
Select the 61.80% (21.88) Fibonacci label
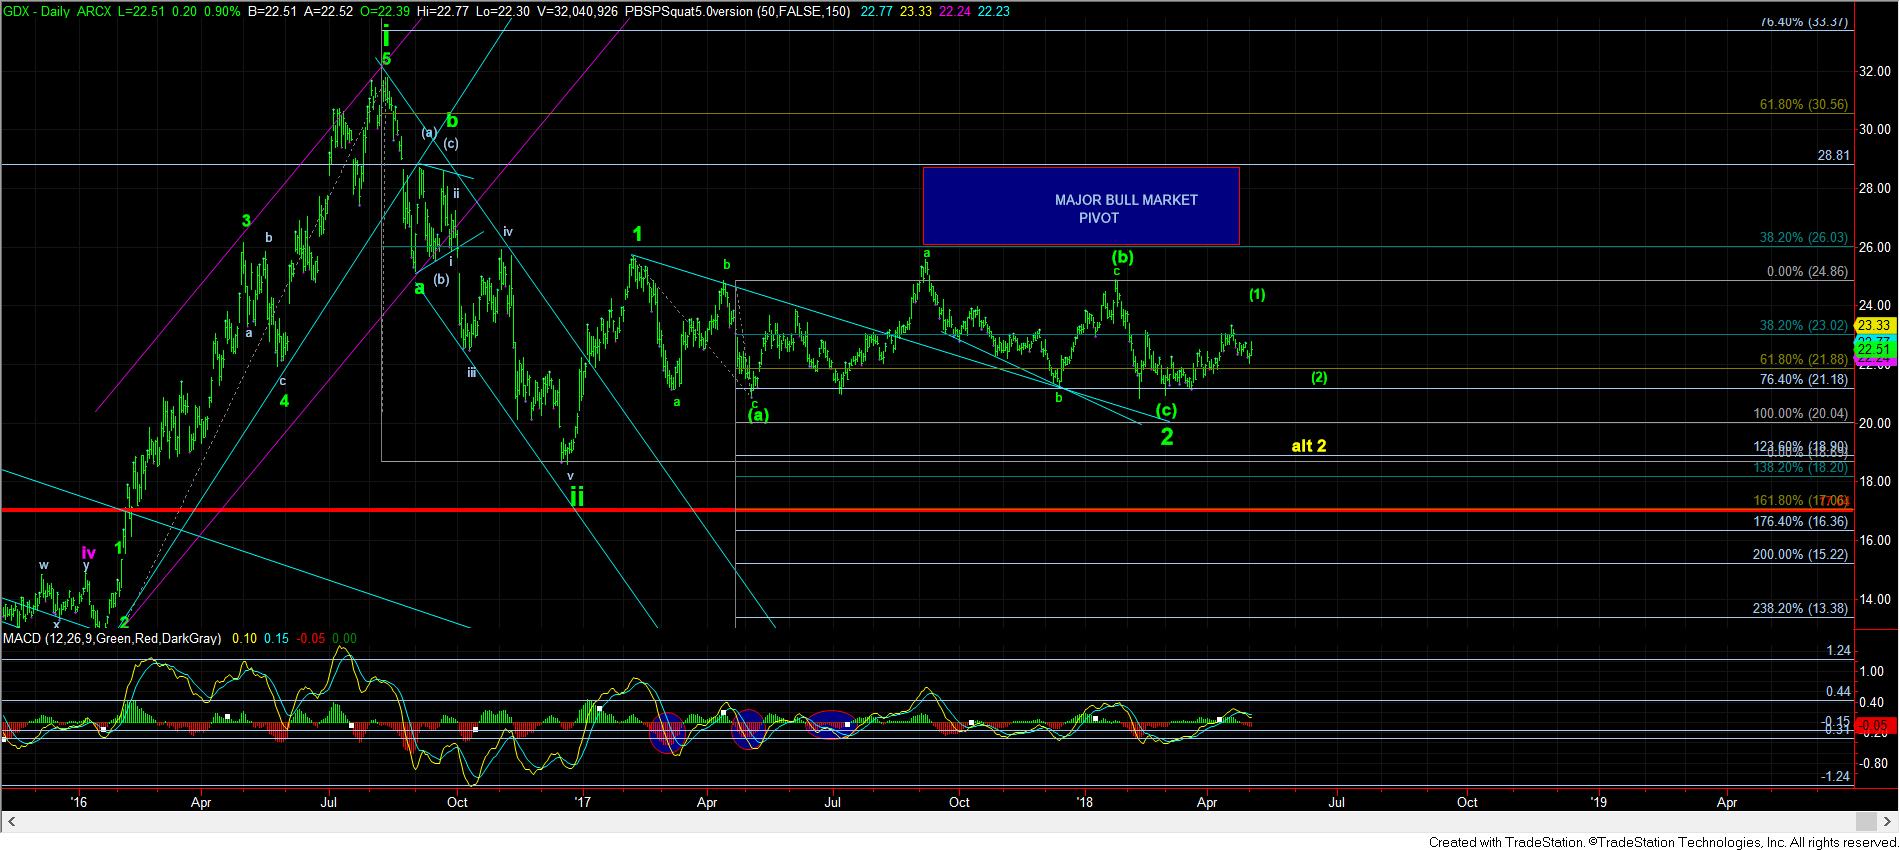(x=1804, y=360)
